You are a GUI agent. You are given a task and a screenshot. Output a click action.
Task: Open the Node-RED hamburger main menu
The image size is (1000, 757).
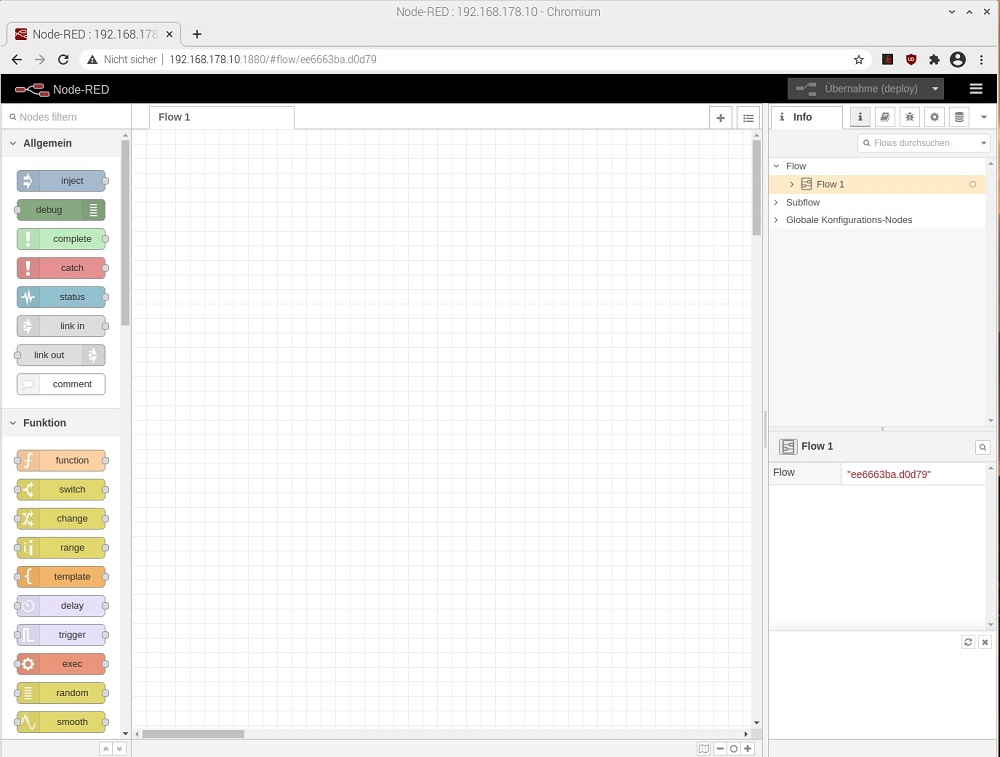click(976, 89)
